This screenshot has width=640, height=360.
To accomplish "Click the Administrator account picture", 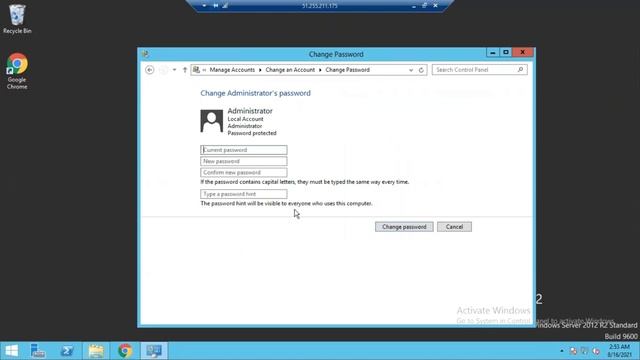I will pyautogui.click(x=211, y=121).
